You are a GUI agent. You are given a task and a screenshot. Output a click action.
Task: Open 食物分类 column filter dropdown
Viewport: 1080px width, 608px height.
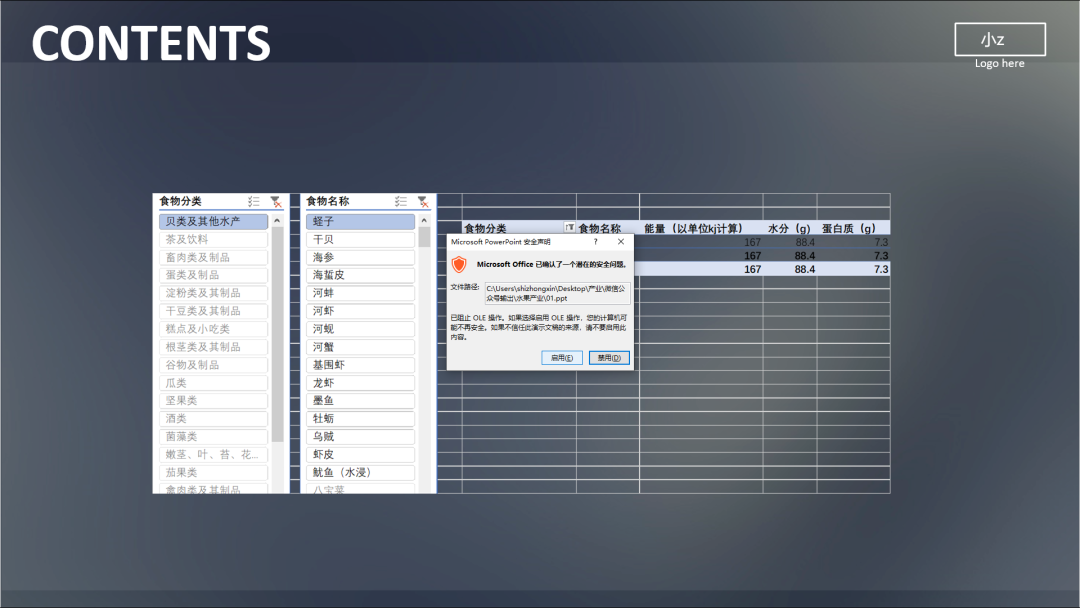569,228
